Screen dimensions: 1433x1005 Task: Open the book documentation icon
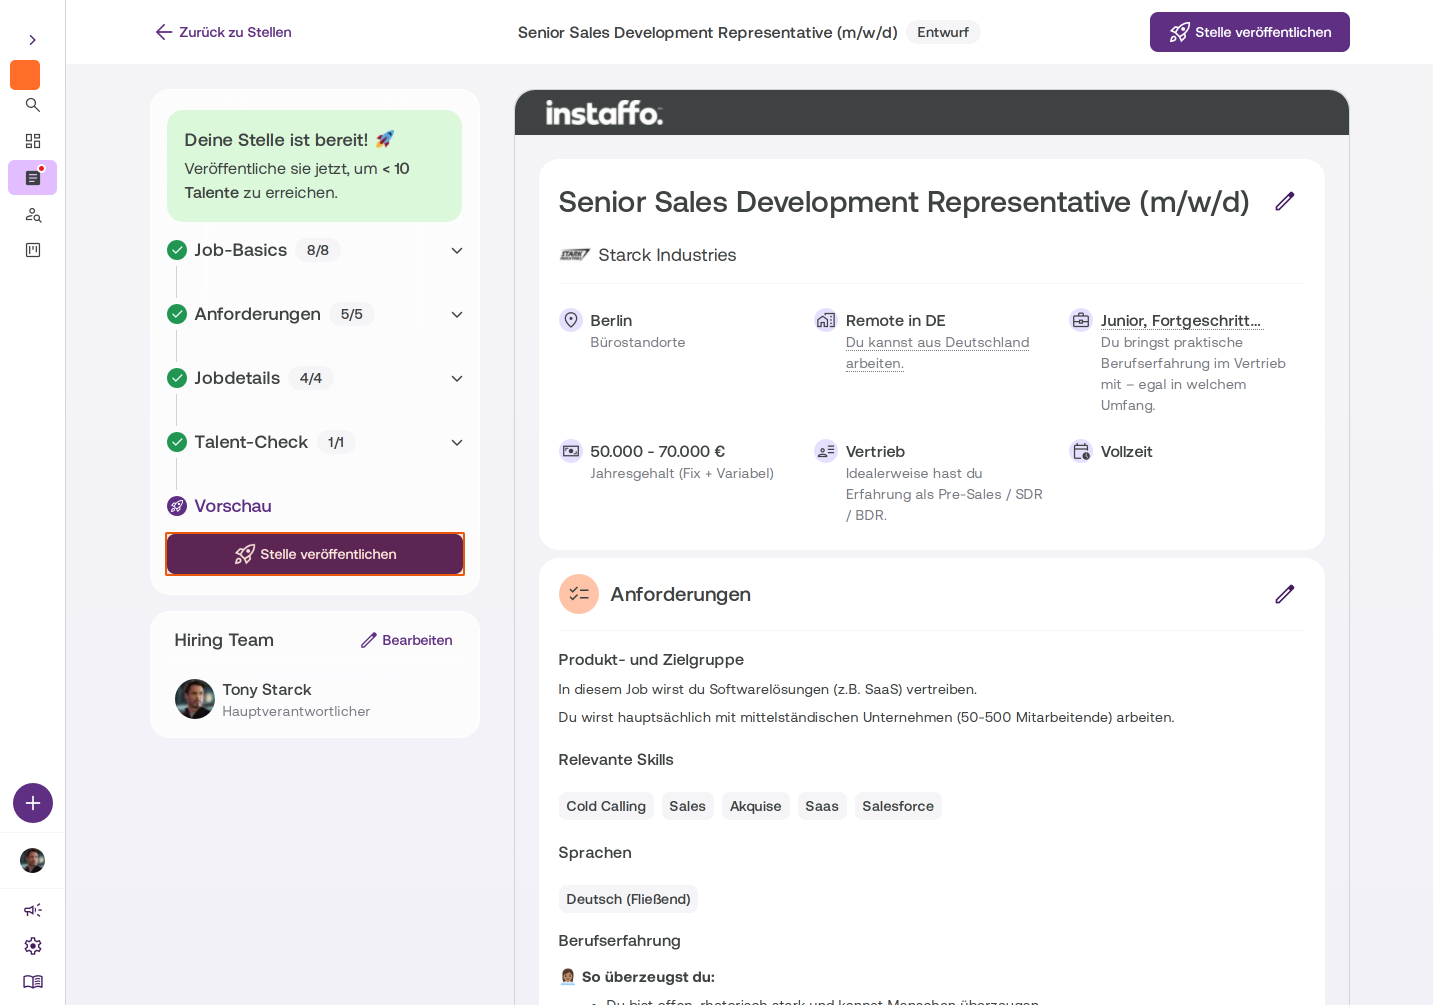tap(33, 982)
